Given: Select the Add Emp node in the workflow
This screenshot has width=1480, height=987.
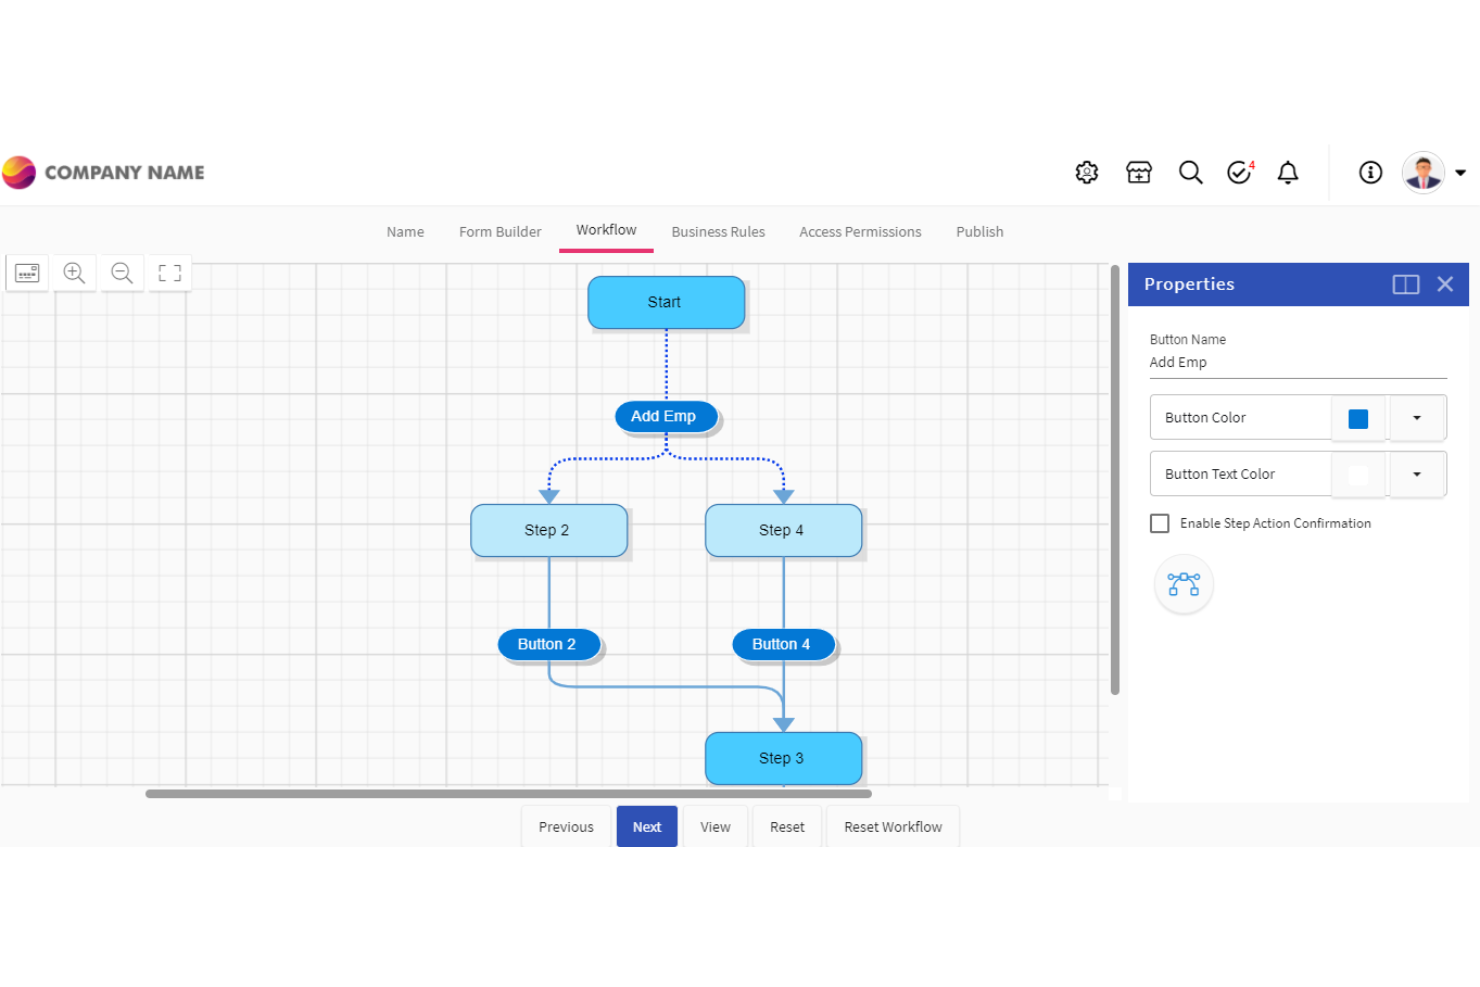Looking at the screenshot, I should (665, 416).
